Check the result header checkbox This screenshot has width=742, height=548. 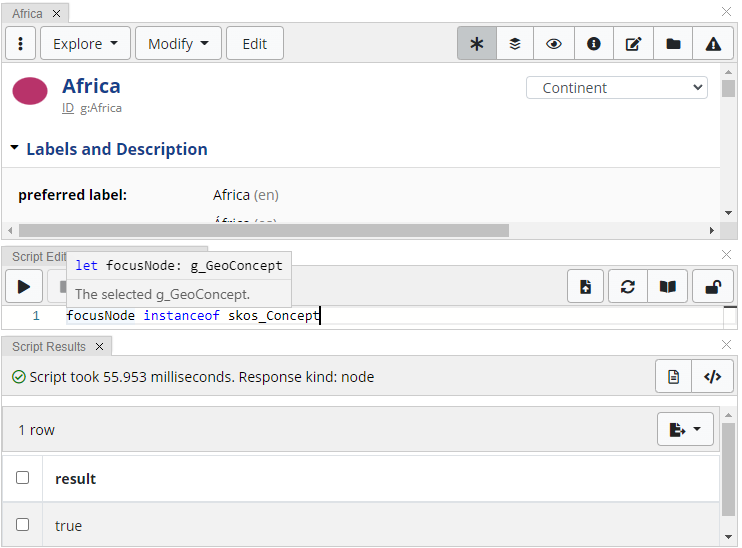(23, 478)
